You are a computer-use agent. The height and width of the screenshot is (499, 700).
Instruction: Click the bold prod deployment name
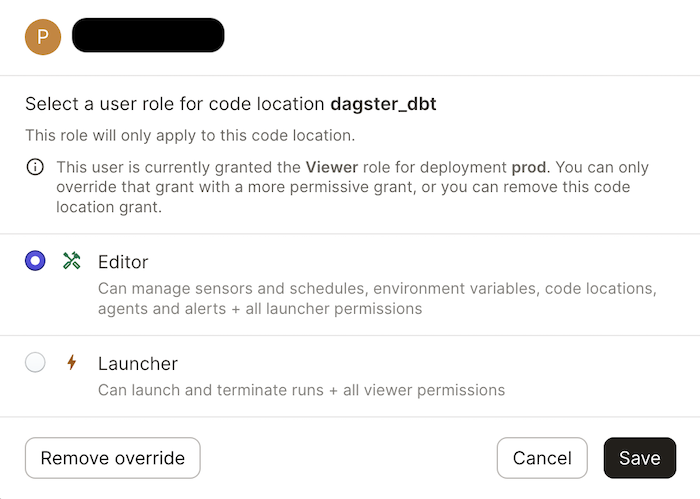click(531, 167)
